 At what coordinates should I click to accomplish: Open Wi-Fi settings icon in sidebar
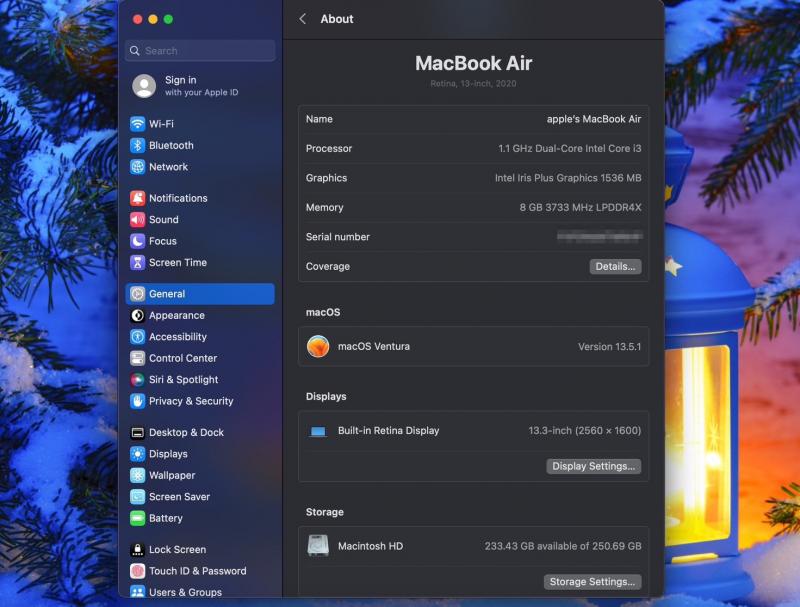[x=137, y=124]
